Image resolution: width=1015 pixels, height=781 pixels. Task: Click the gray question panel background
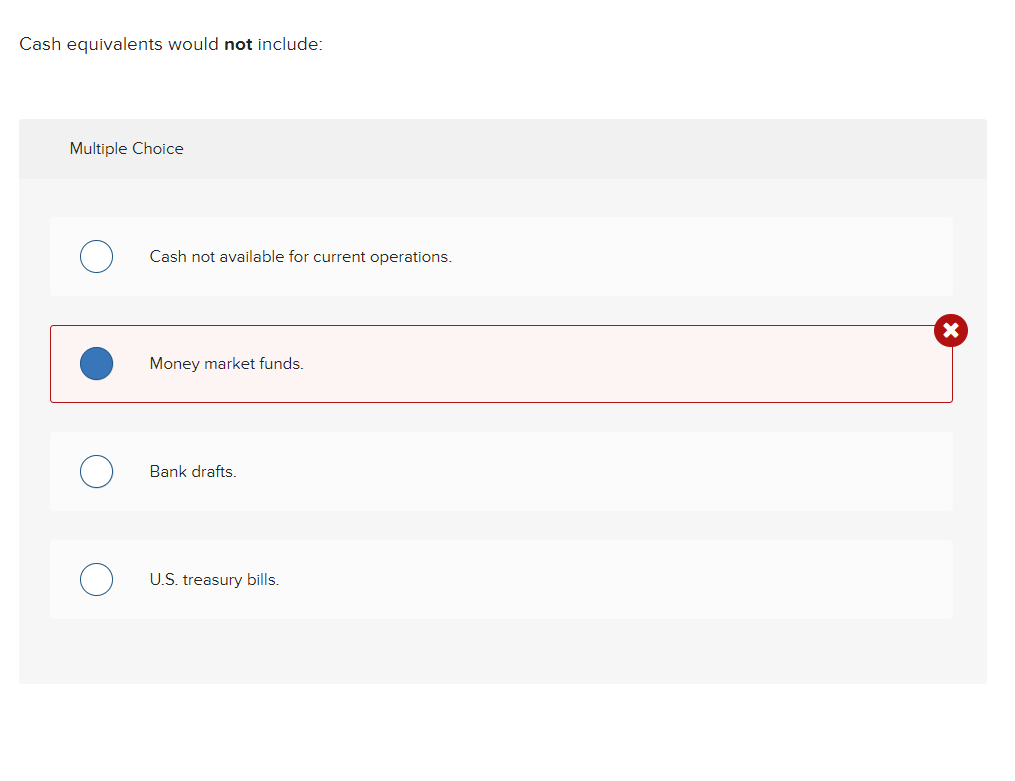(x=500, y=650)
